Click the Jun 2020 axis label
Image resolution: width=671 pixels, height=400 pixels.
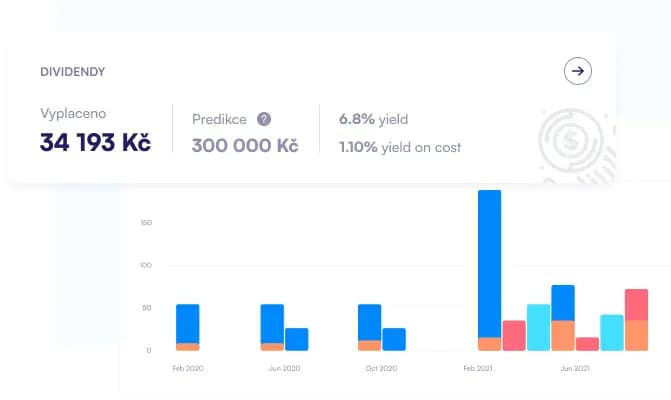pyautogui.click(x=284, y=368)
